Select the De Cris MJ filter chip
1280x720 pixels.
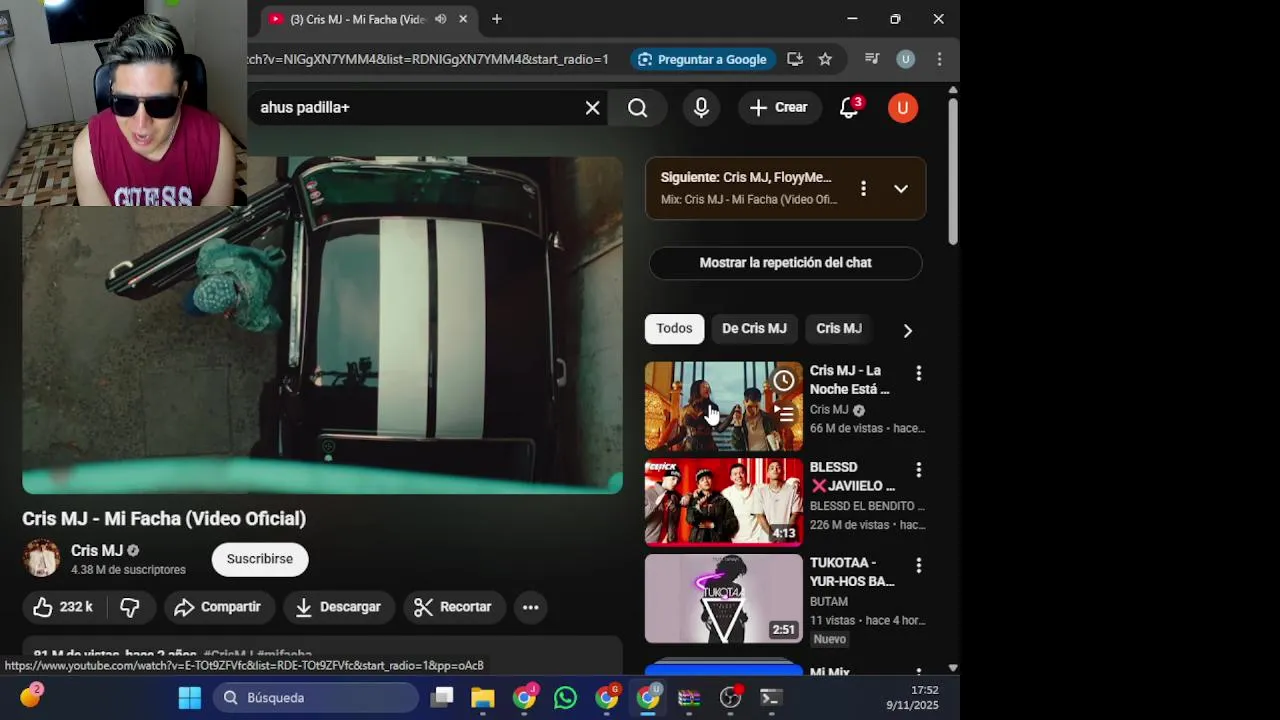click(x=754, y=329)
